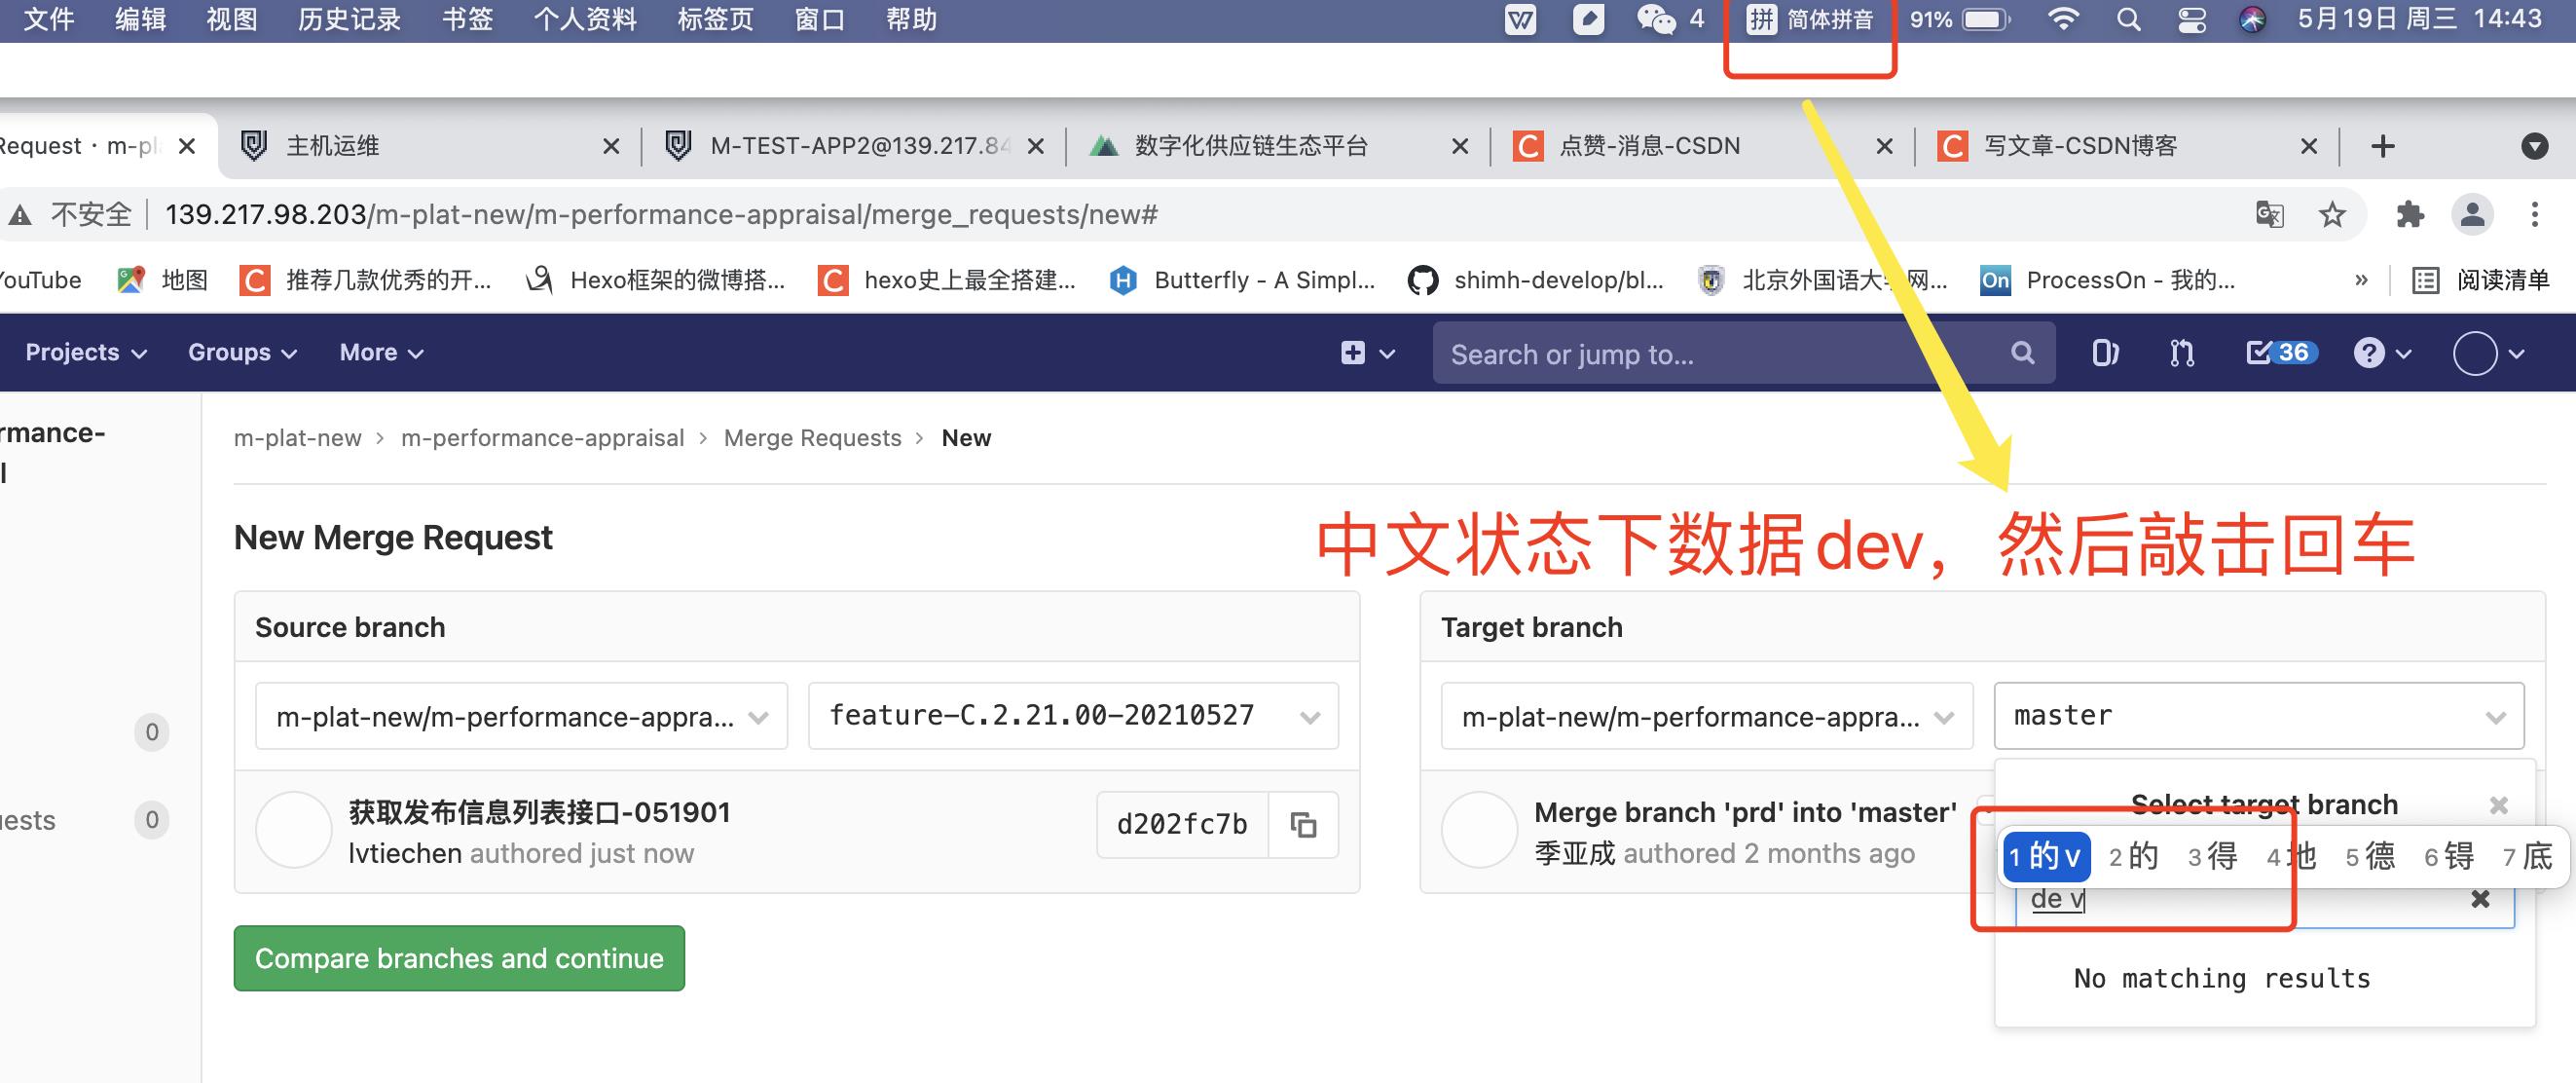
Task: Open the WPS icon in menu bar
Action: point(1520,20)
